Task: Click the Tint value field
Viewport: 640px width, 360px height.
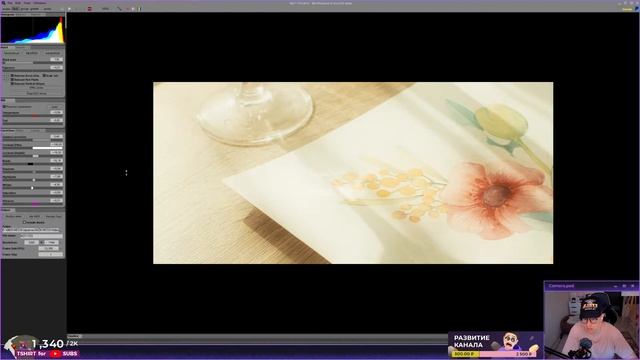Action: (x=56, y=120)
